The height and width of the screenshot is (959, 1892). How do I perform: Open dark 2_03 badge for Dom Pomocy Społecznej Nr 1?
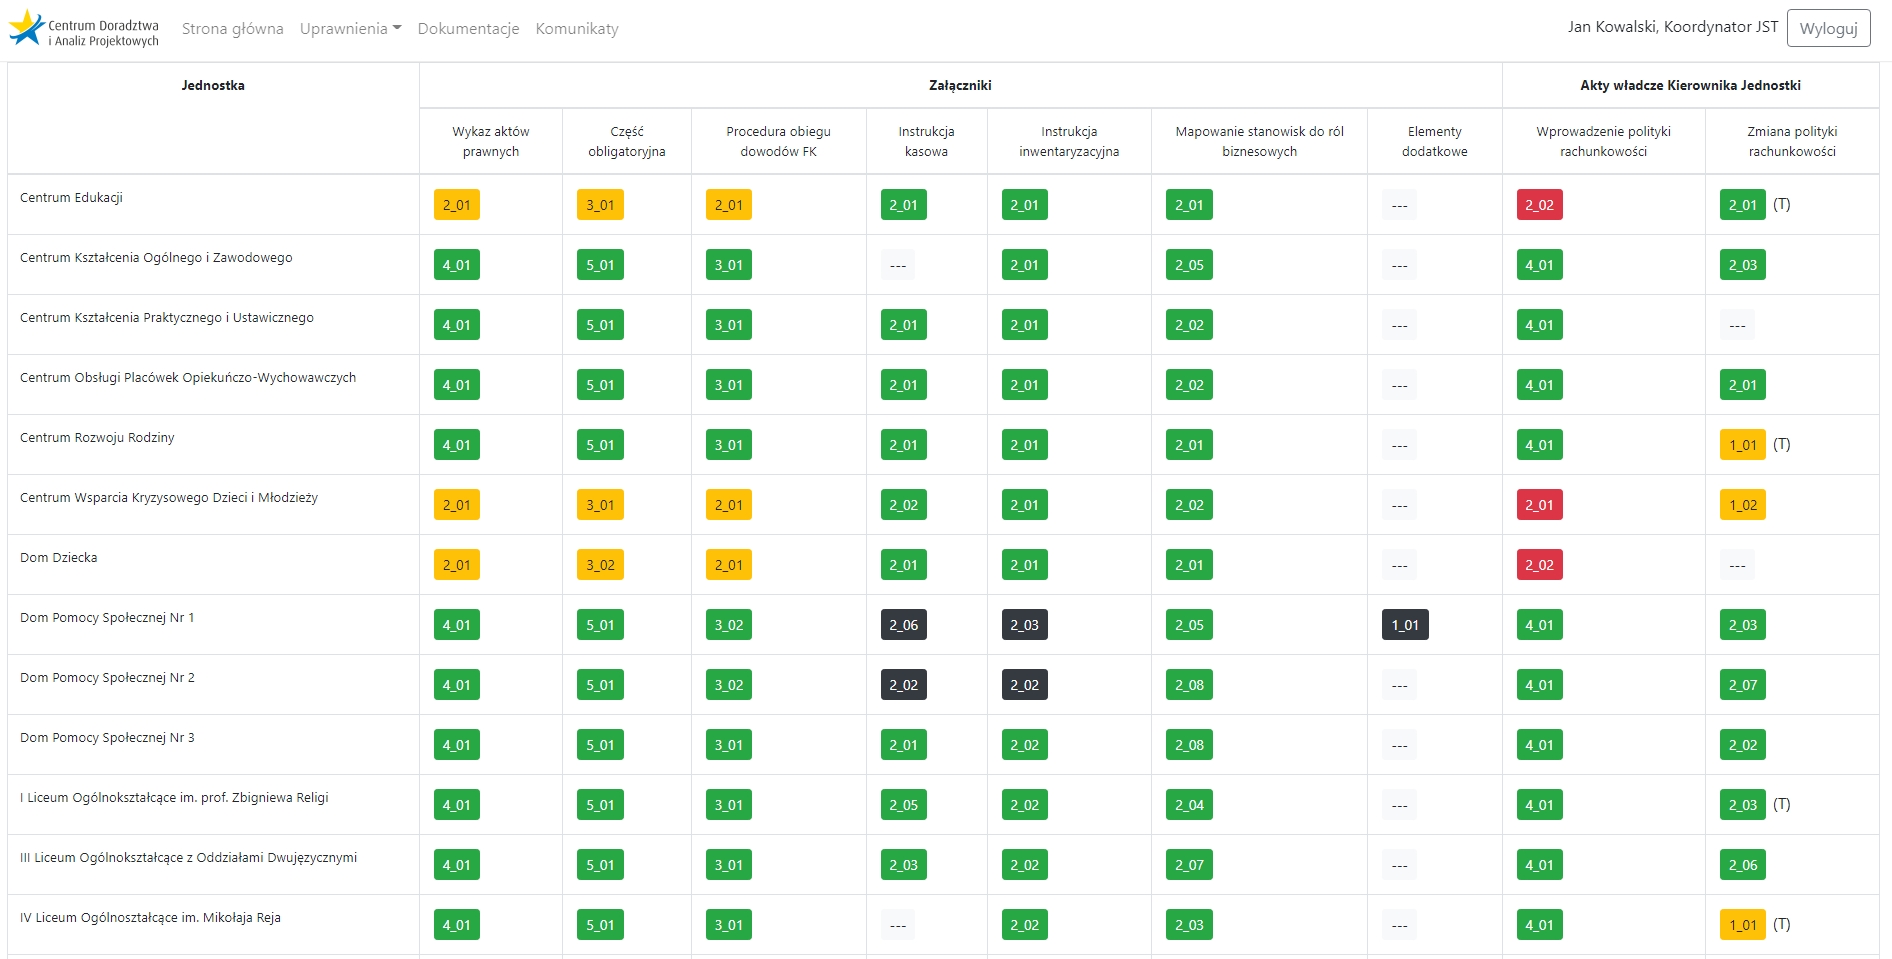[x=1025, y=625]
